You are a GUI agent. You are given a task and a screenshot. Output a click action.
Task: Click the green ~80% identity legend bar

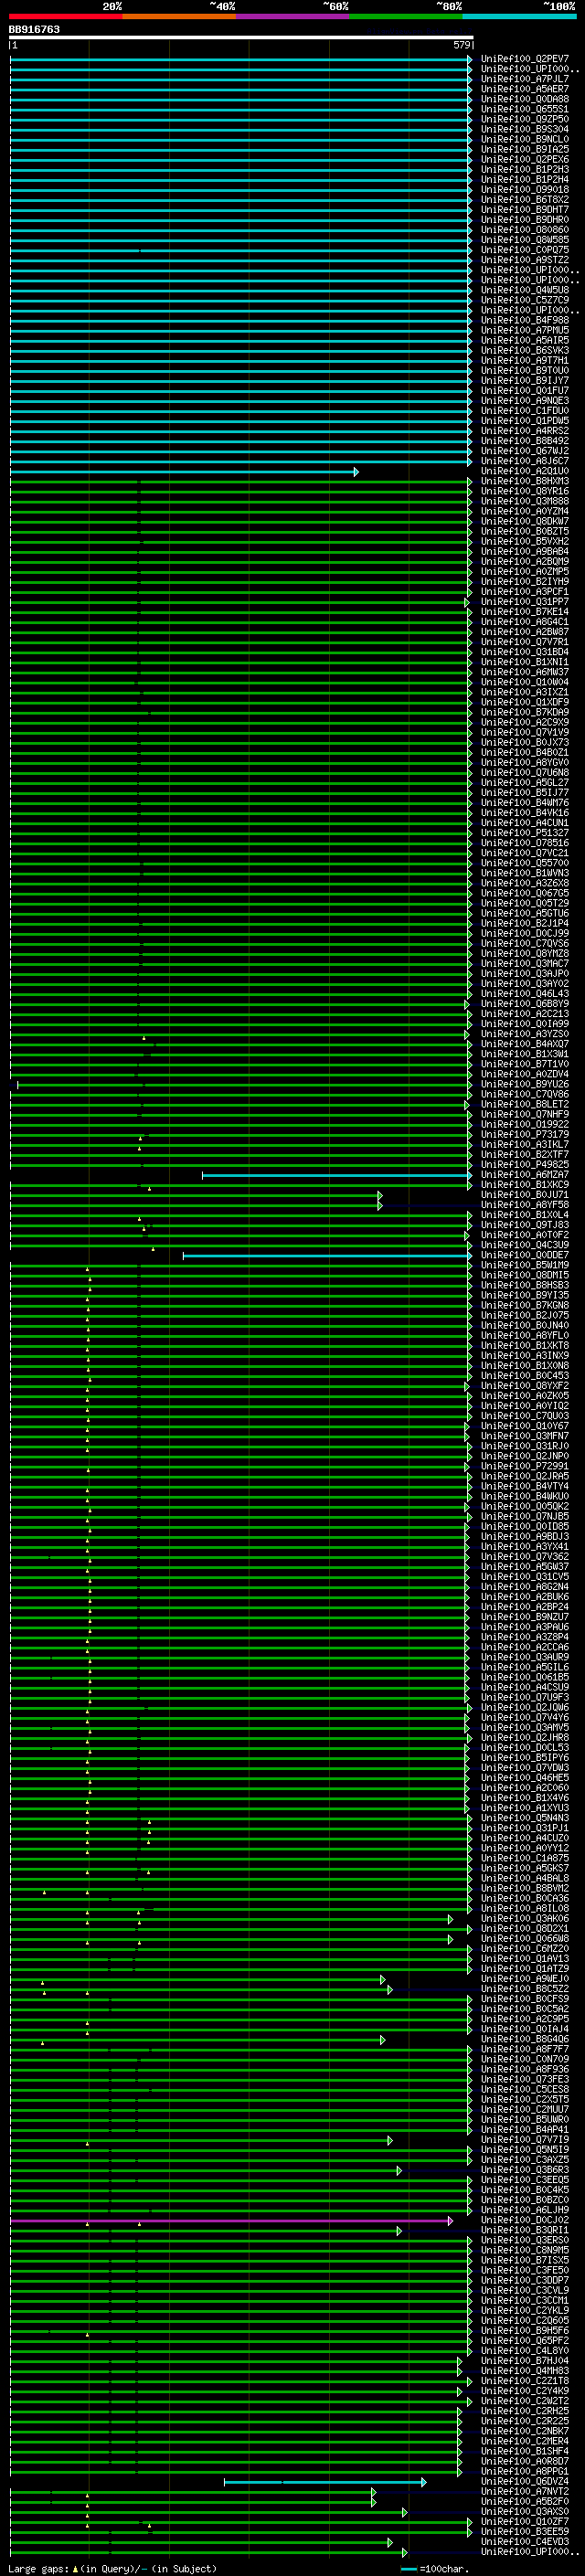coord(406,16)
